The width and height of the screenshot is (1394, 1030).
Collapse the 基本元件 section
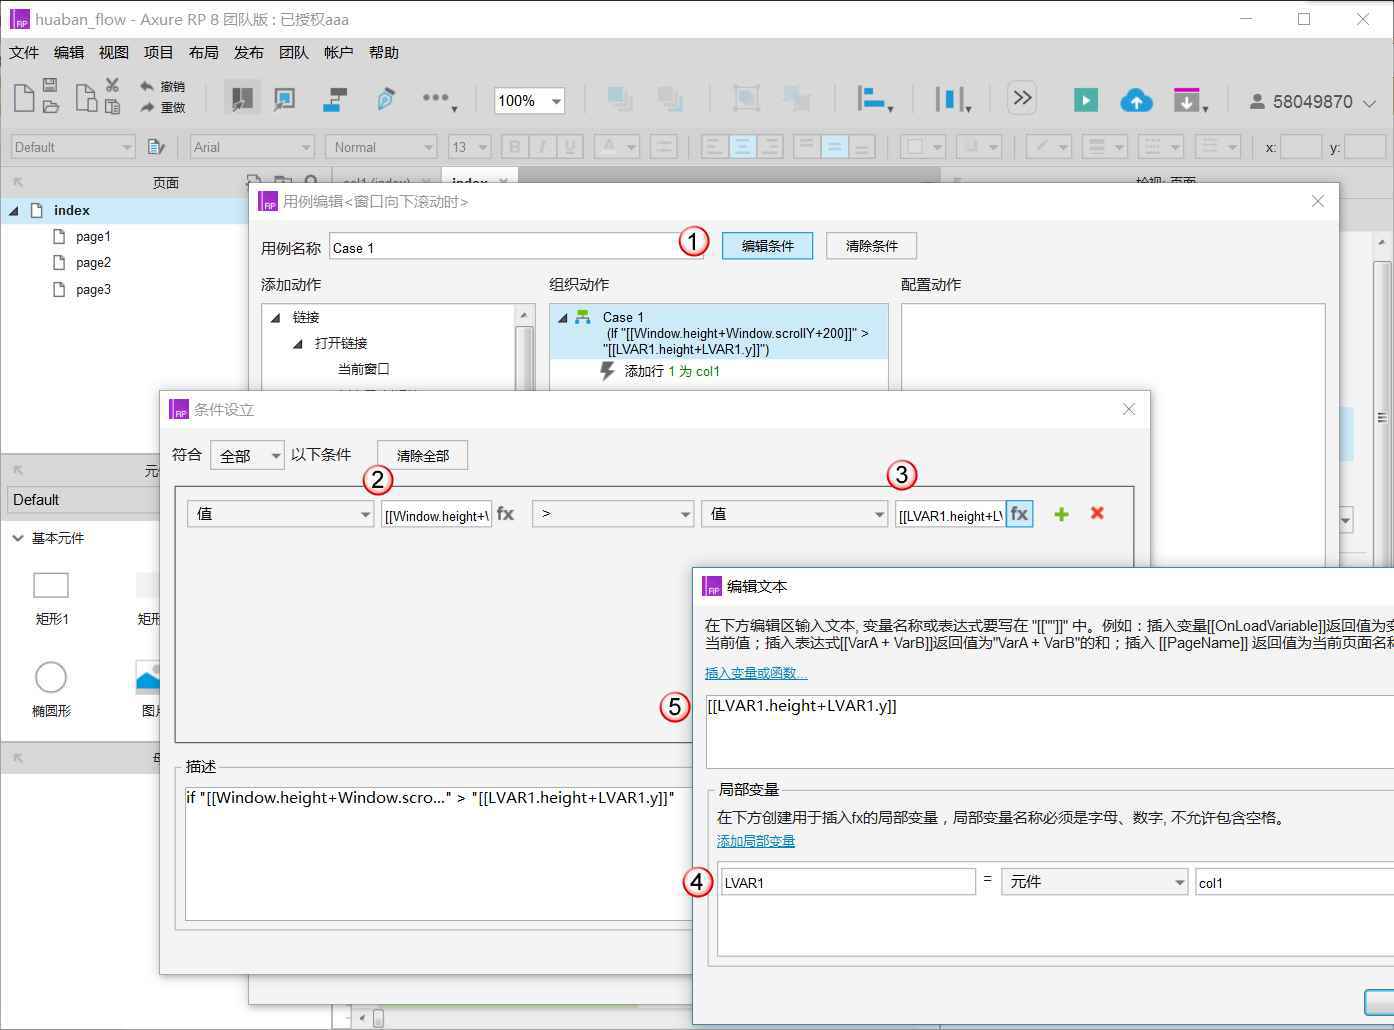[x=18, y=538]
